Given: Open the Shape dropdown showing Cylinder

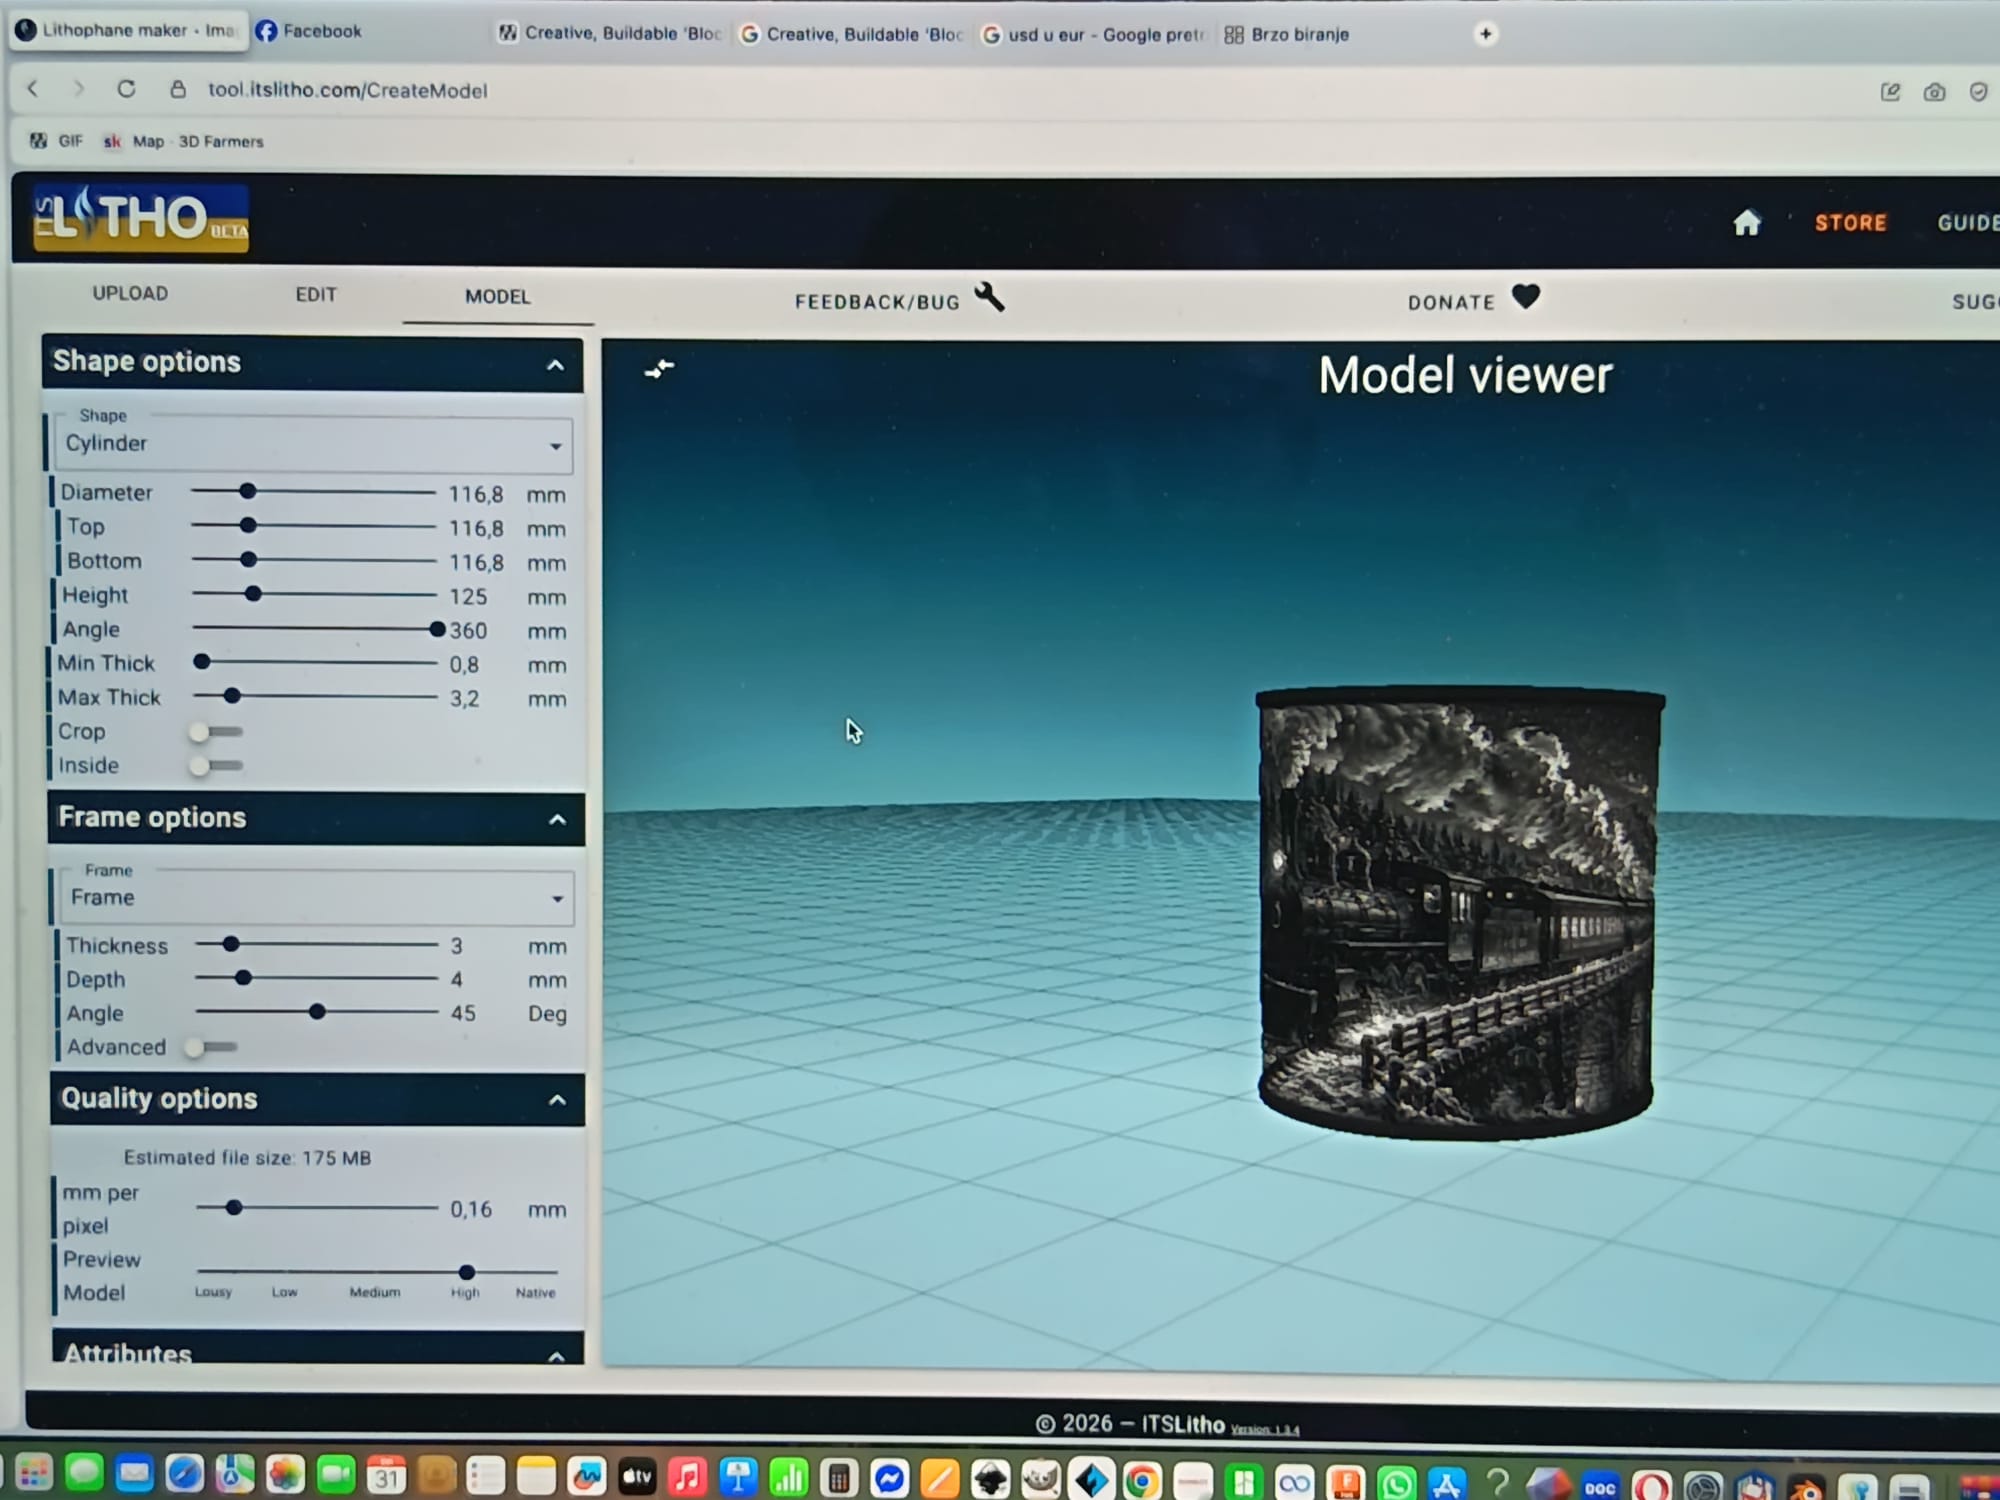Looking at the screenshot, I should pos(313,443).
